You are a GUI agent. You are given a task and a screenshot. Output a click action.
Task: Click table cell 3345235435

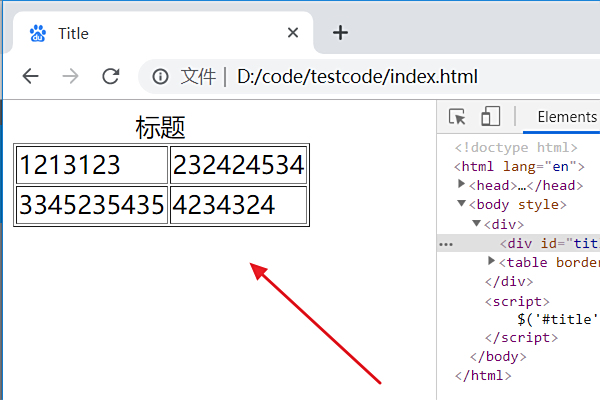[x=92, y=205]
